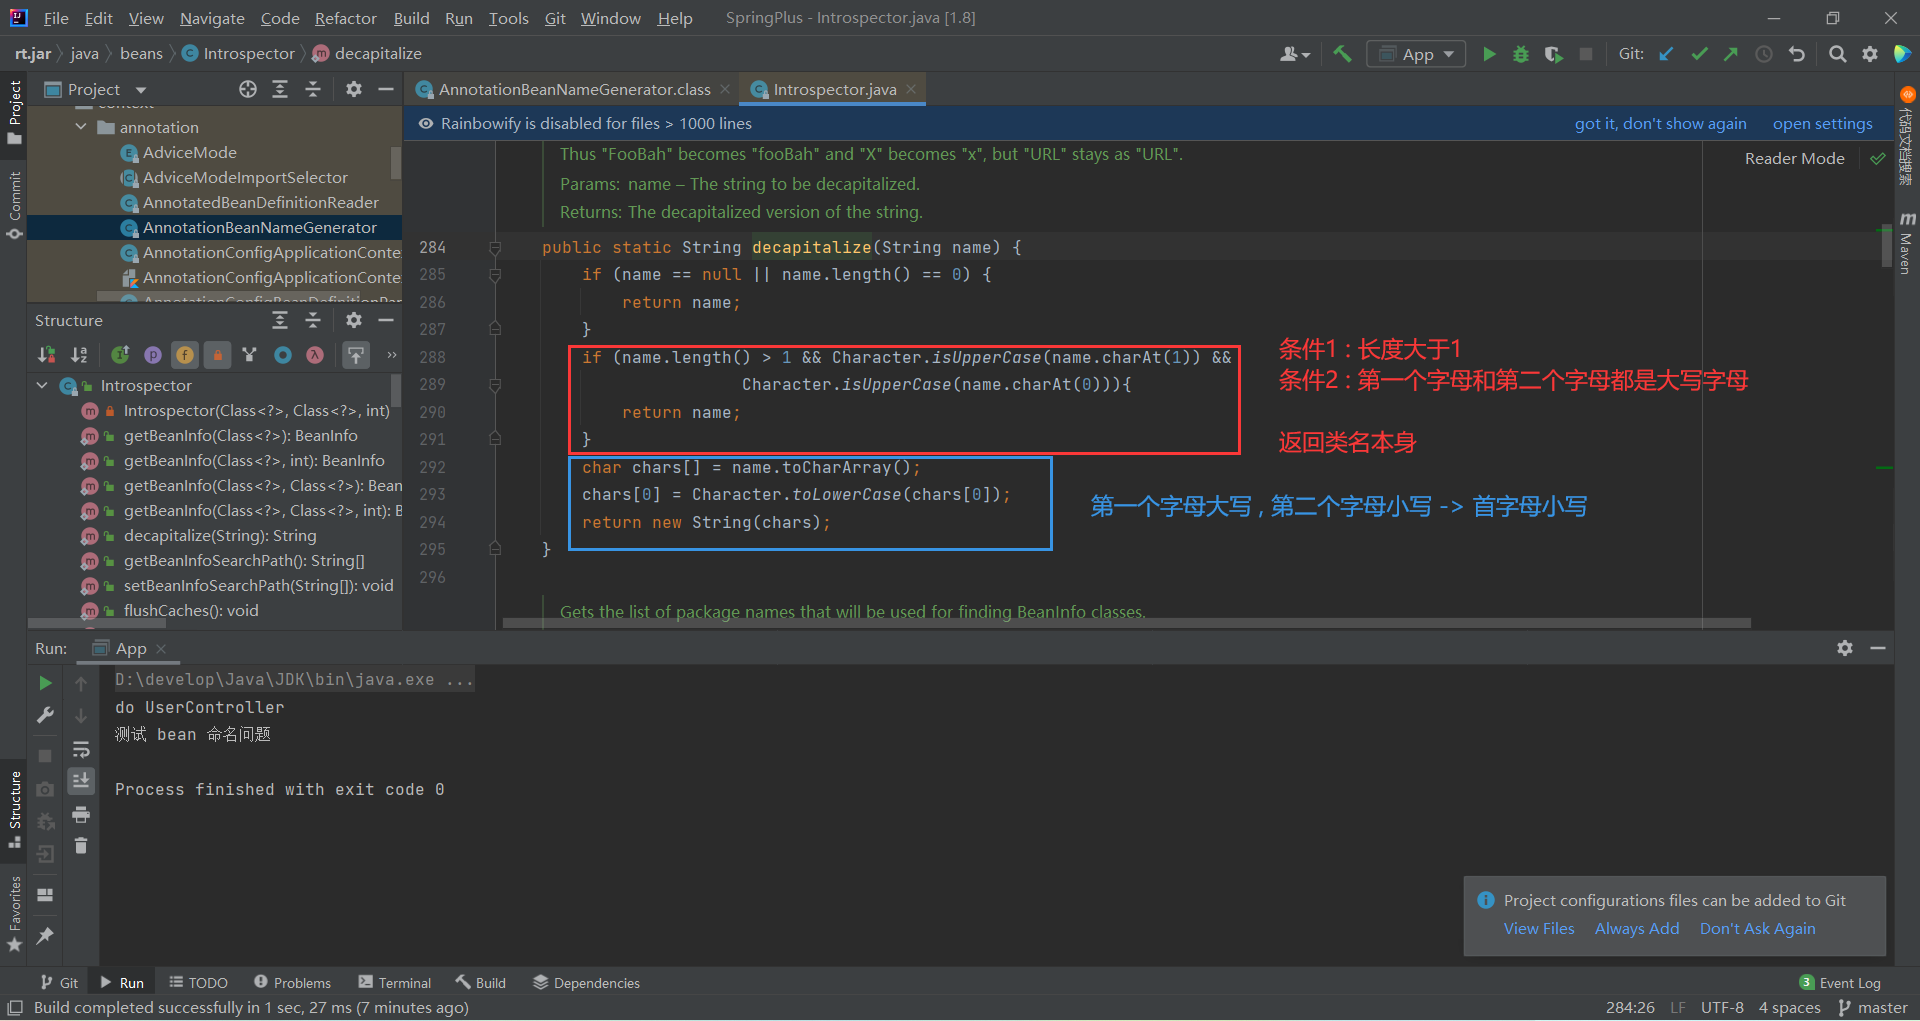The width and height of the screenshot is (1920, 1021).
Task: Switch to AnnotationBeanNameGenerator.class editor tab
Action: [x=574, y=89]
